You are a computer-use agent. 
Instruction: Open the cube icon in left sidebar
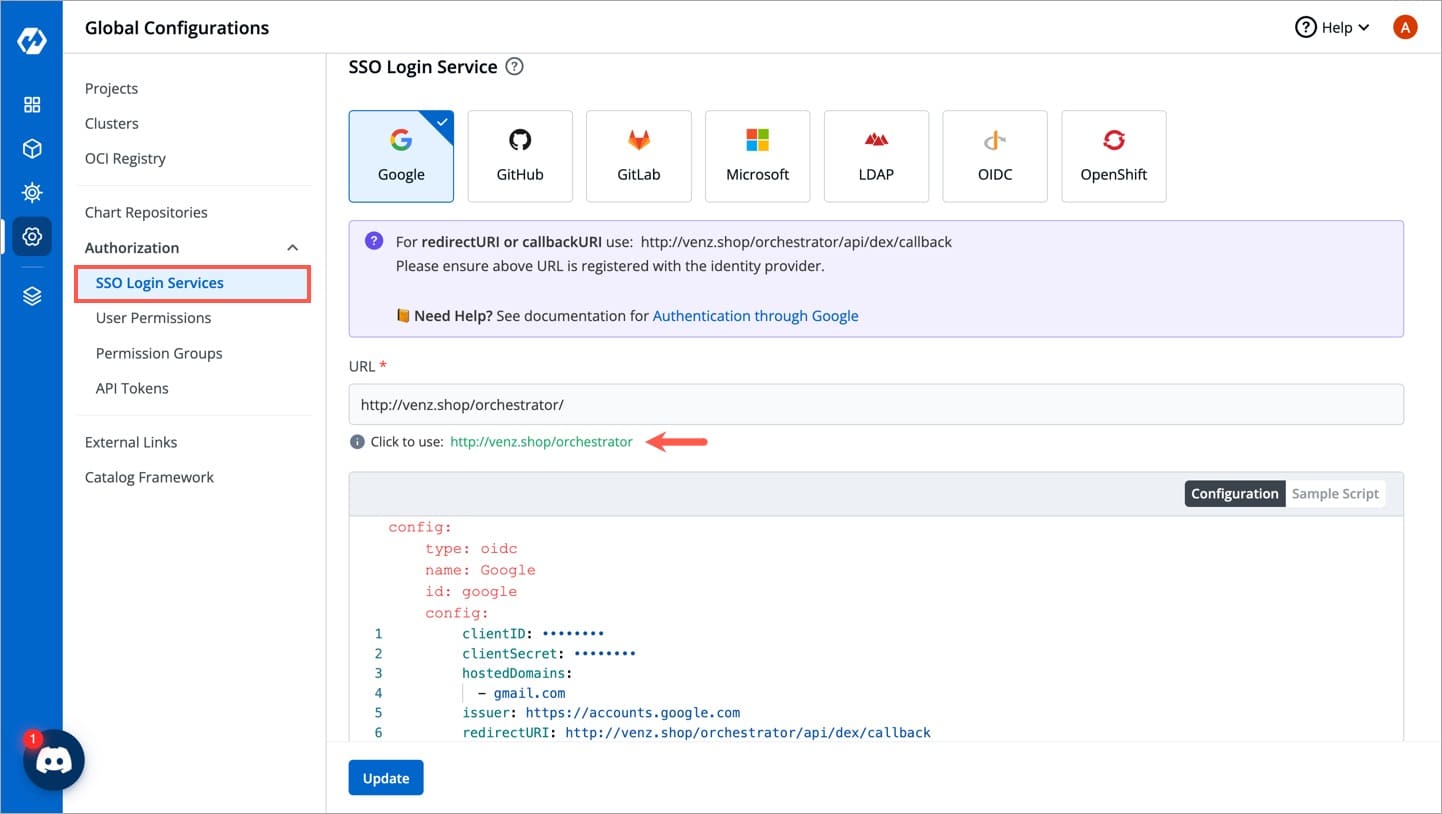[x=32, y=149]
